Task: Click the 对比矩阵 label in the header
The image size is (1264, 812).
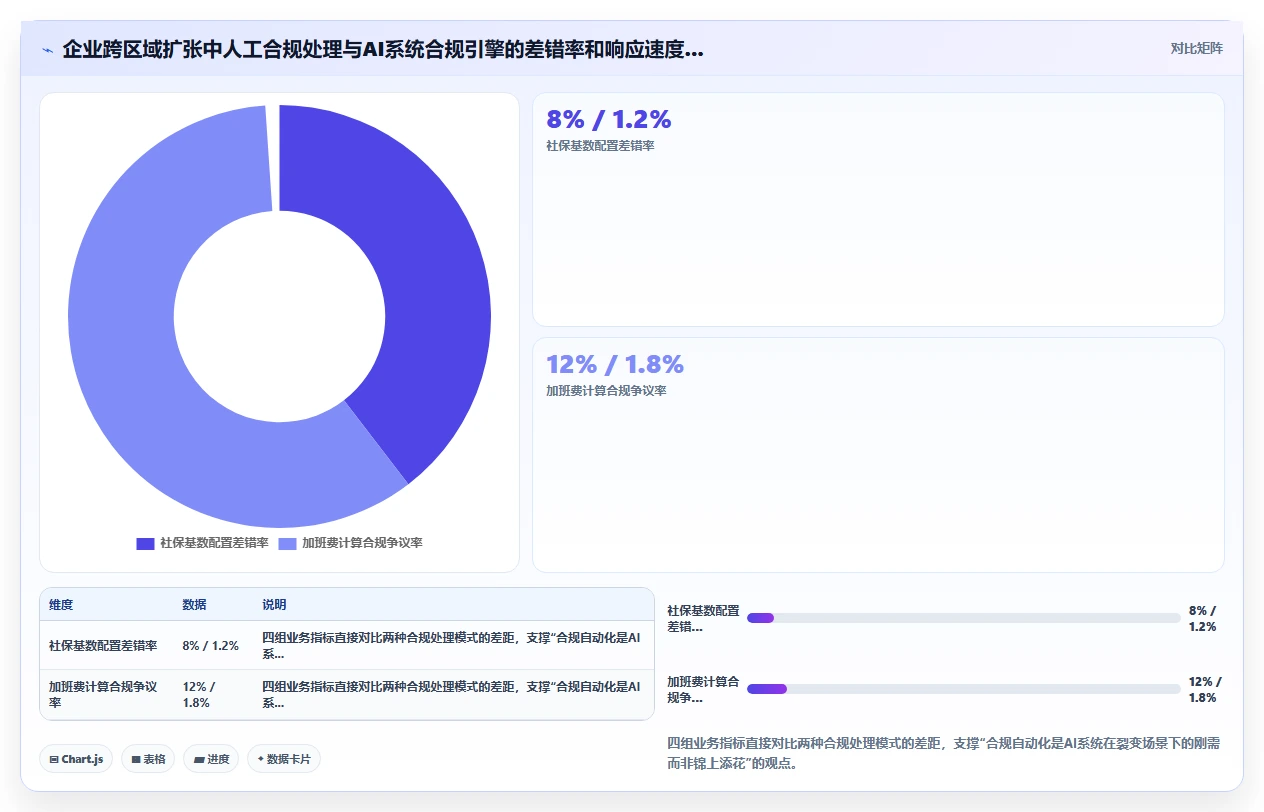Action: coord(1196,48)
